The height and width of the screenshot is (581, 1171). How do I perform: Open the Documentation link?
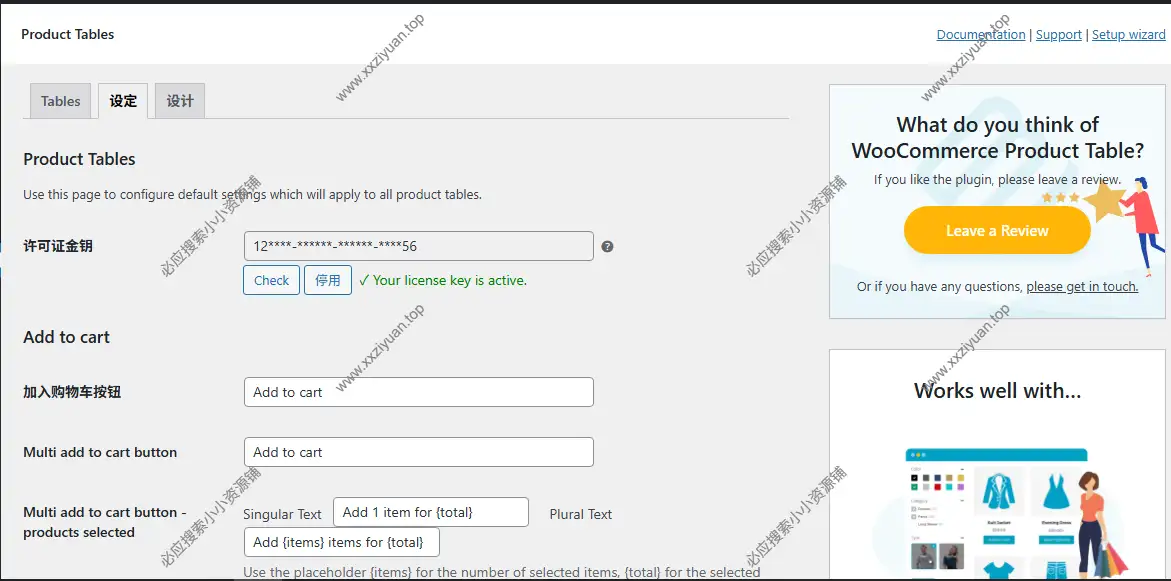point(980,34)
